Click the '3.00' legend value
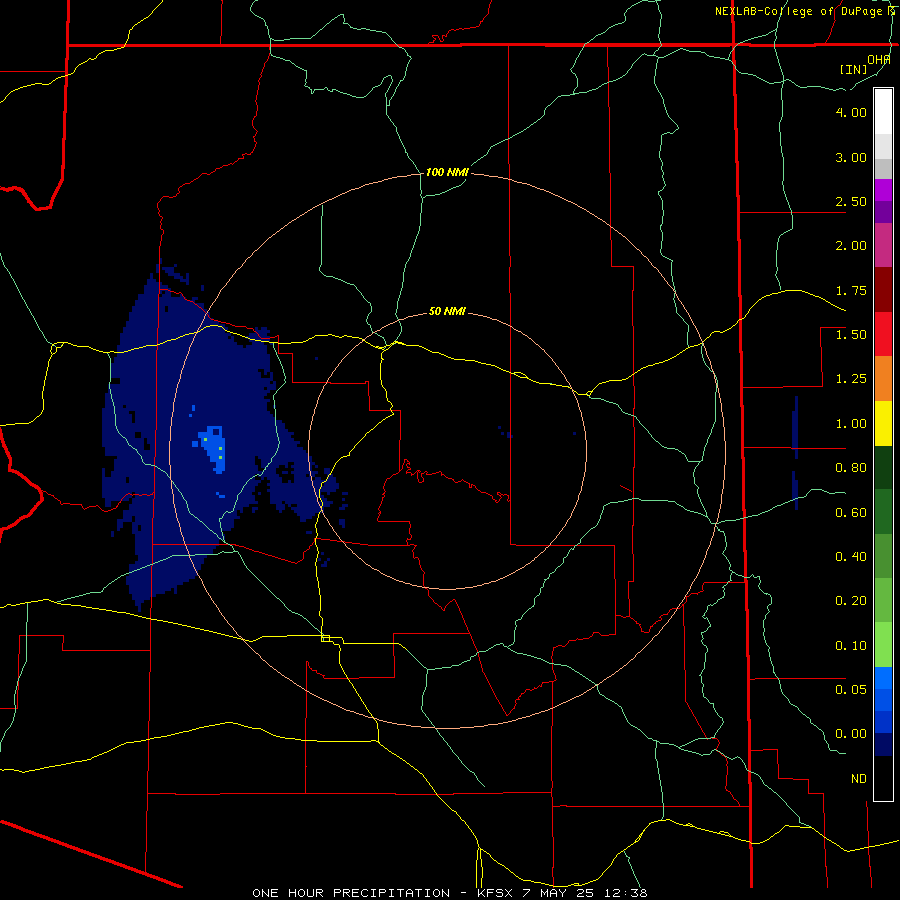This screenshot has width=900, height=900. tap(851, 157)
